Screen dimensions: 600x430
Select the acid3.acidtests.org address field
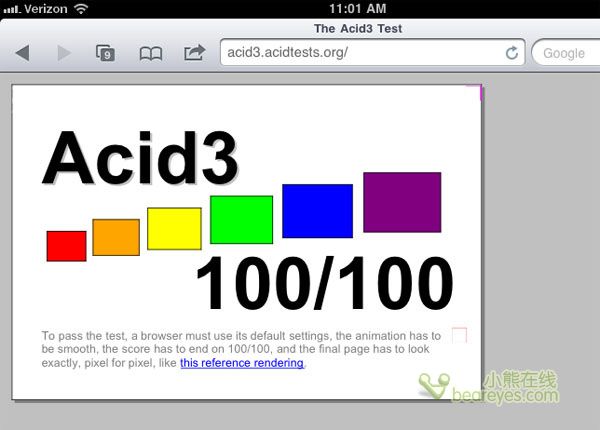coord(372,52)
